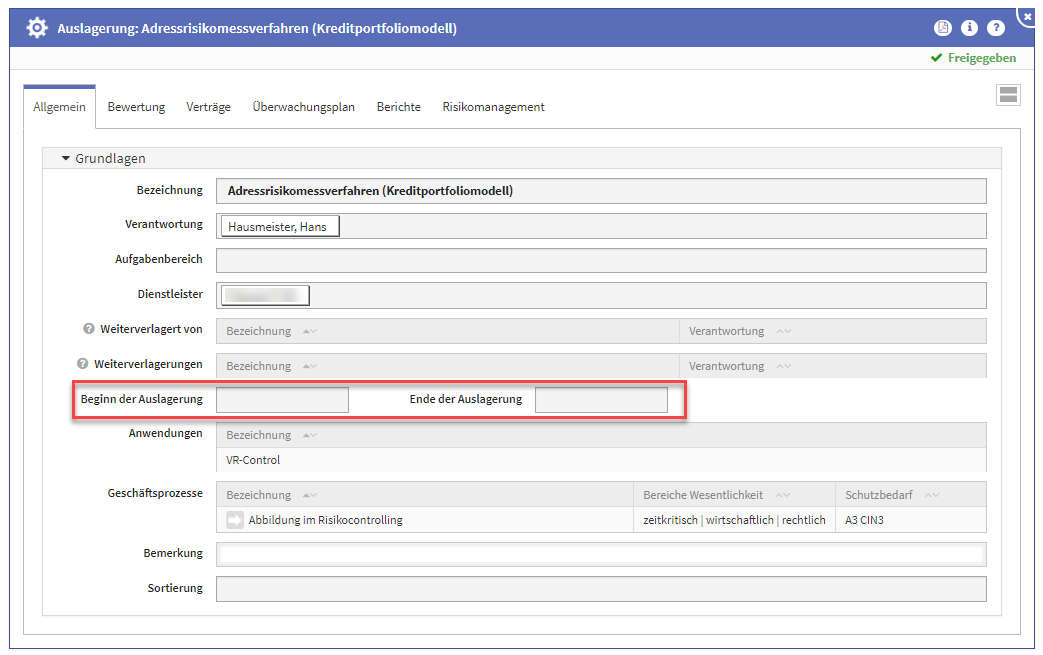Close the dialog with the X button

click(x=1029, y=15)
